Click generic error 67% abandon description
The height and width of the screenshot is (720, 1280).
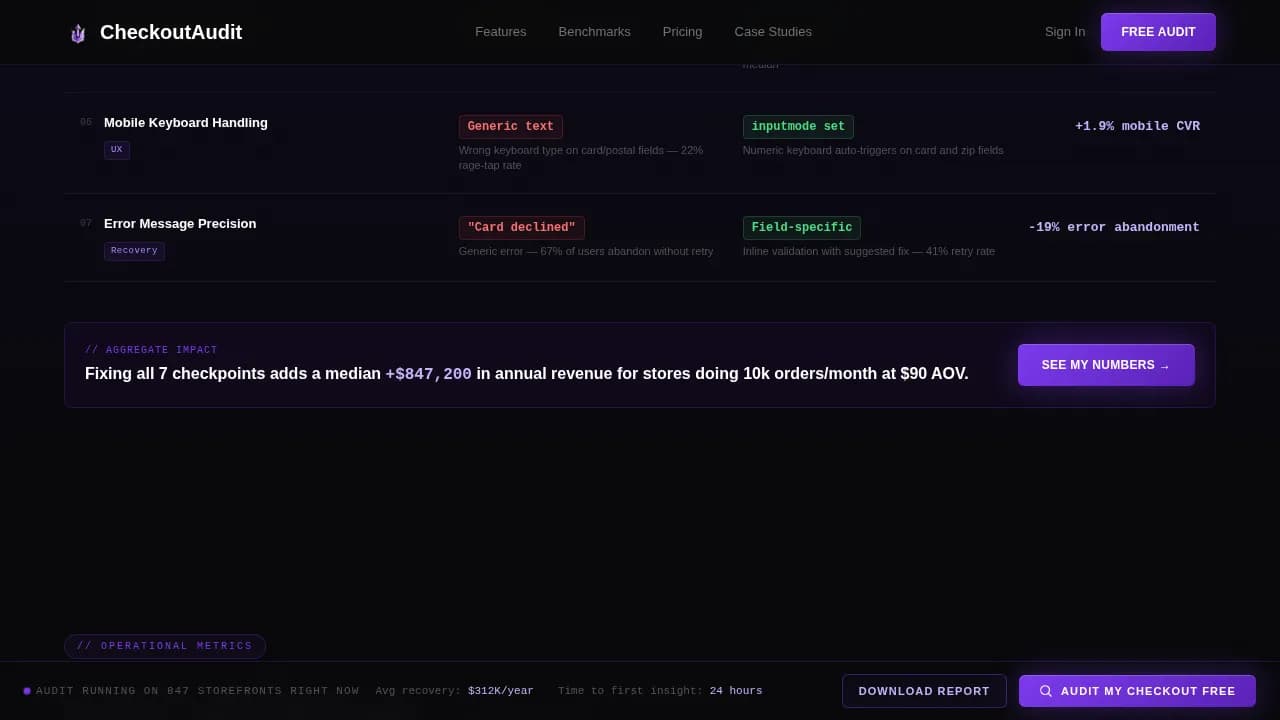coord(586,252)
